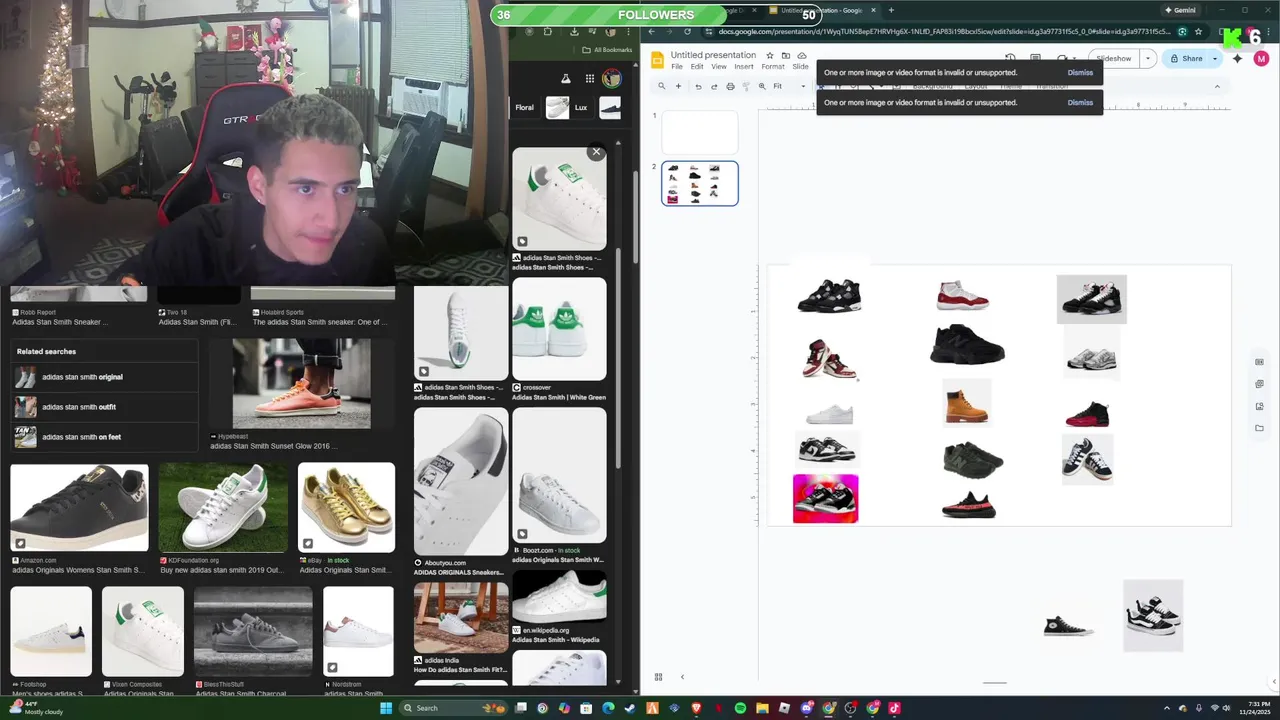Select slide 1 thumbnail in filmstrip

[700, 132]
